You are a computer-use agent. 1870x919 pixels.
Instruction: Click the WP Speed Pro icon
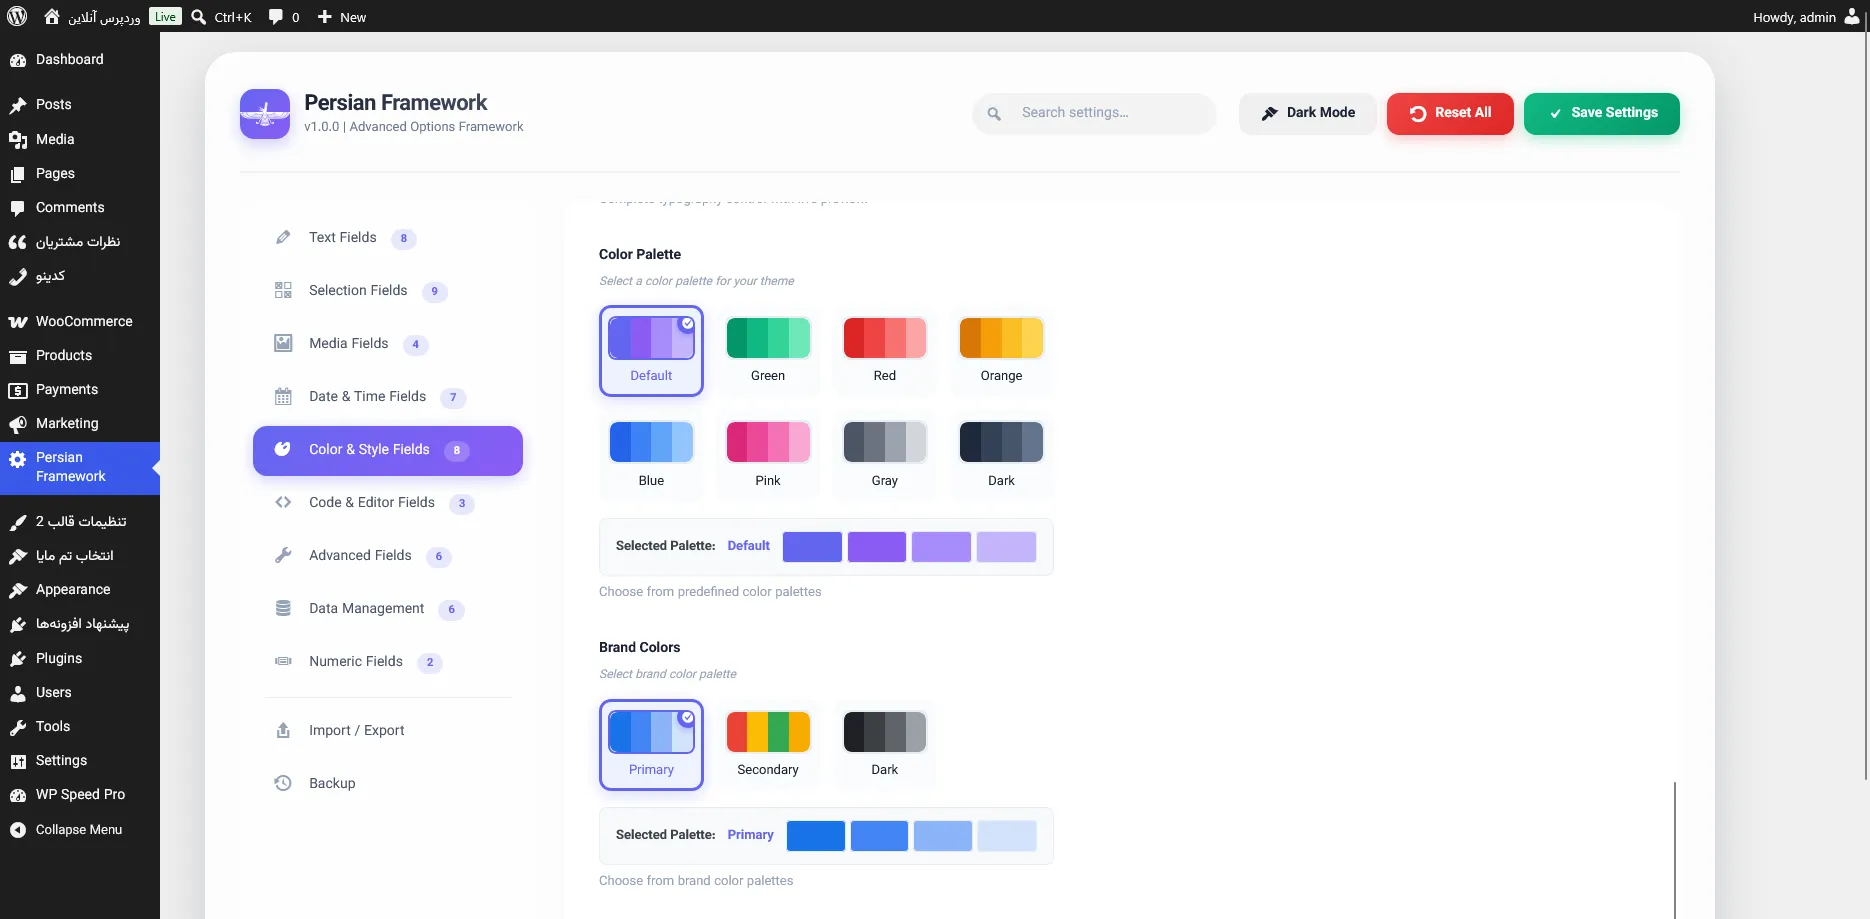(18, 795)
